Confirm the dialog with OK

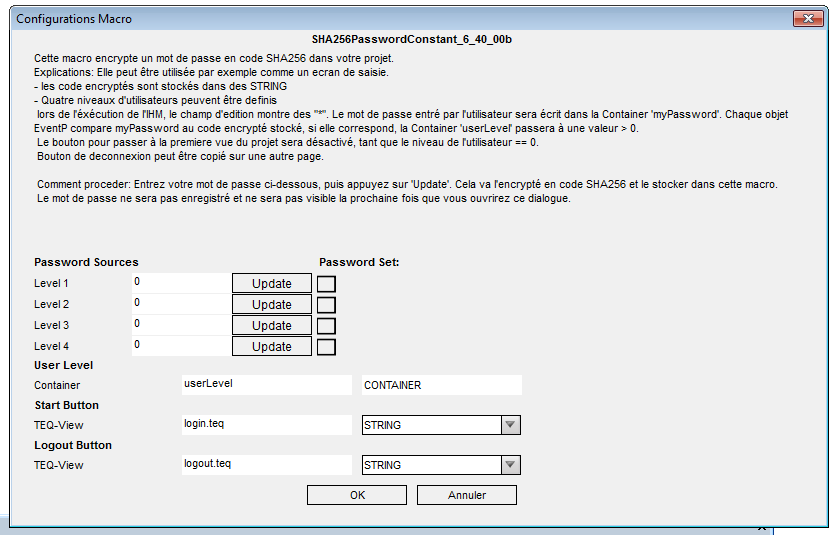pyautogui.click(x=357, y=495)
